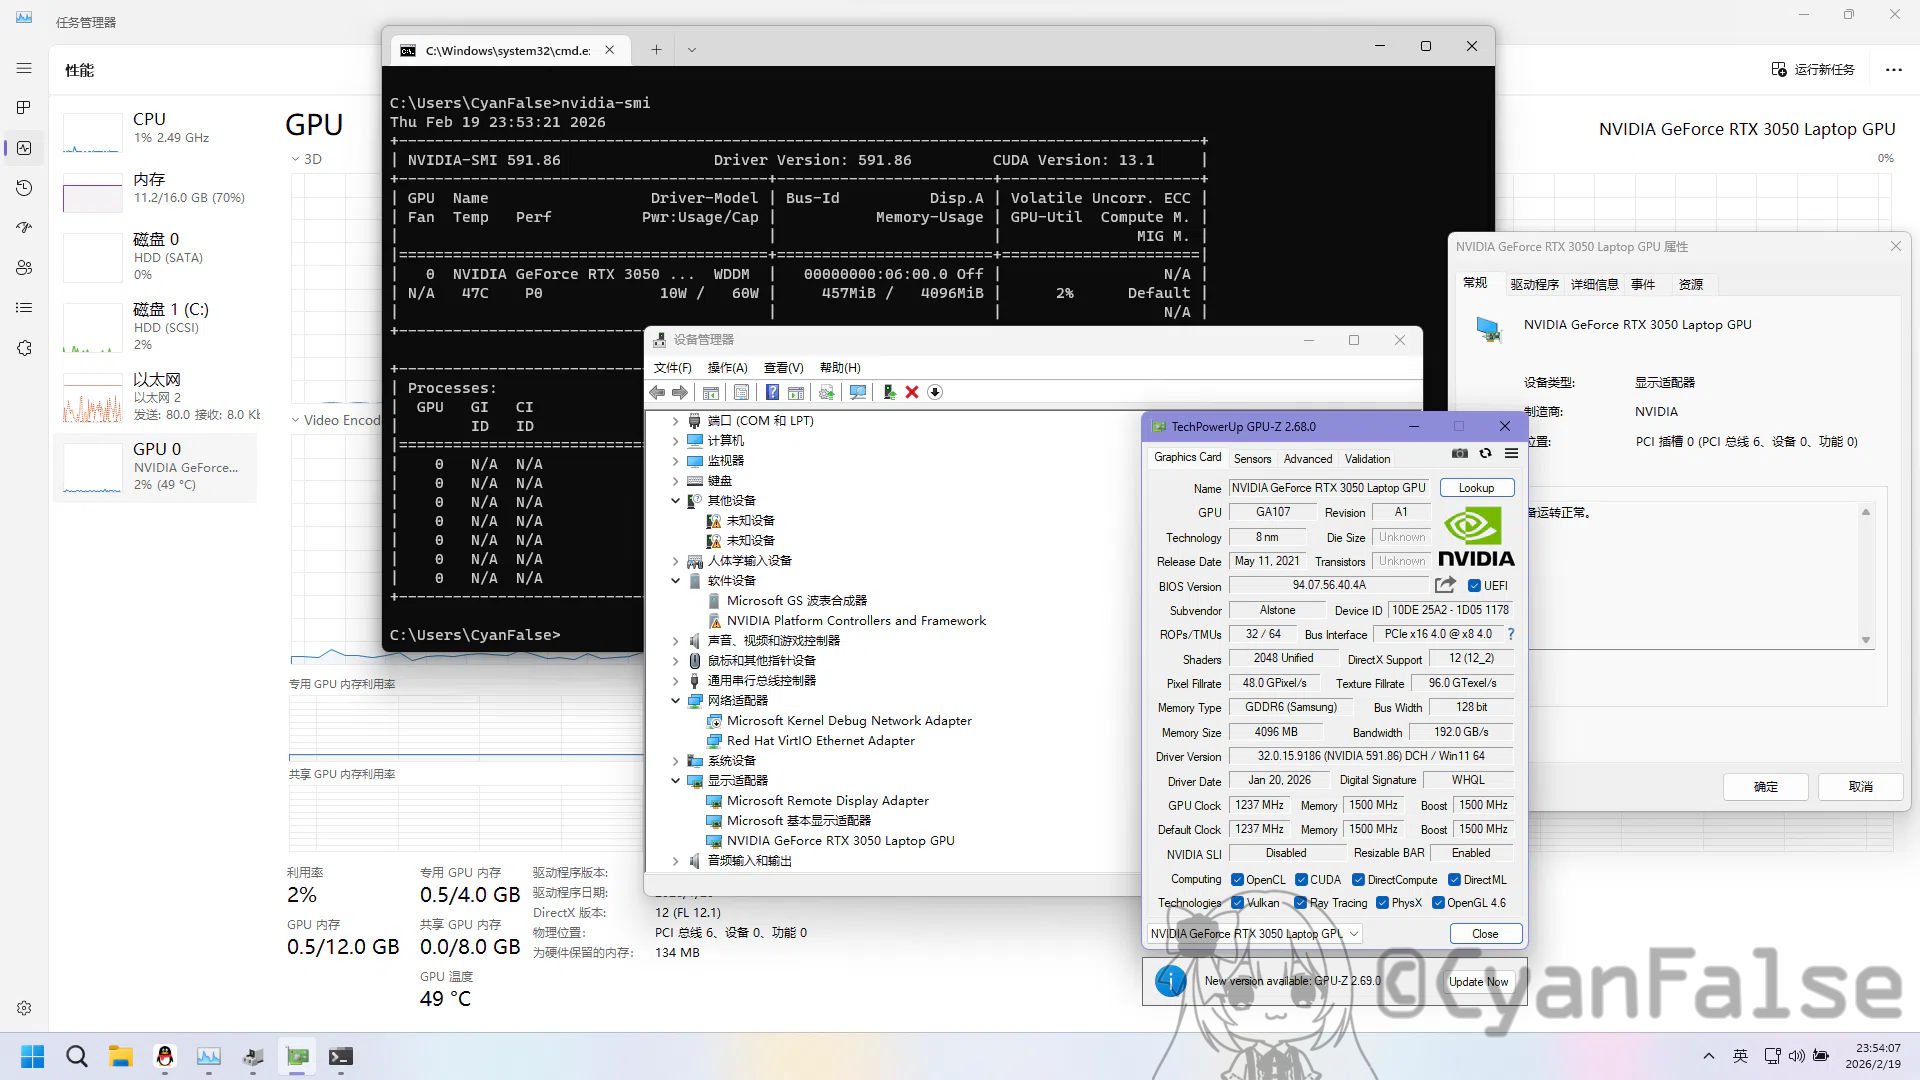Open the GPU selection dropdown in GPU-Z
Viewport: 1920px width, 1080px height.
pyautogui.click(x=1354, y=934)
